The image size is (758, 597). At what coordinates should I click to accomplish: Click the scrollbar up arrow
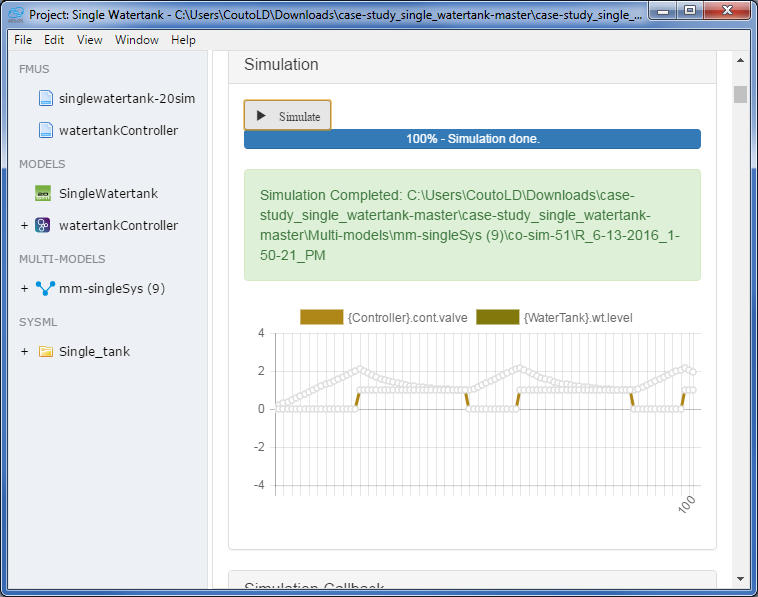(740, 60)
